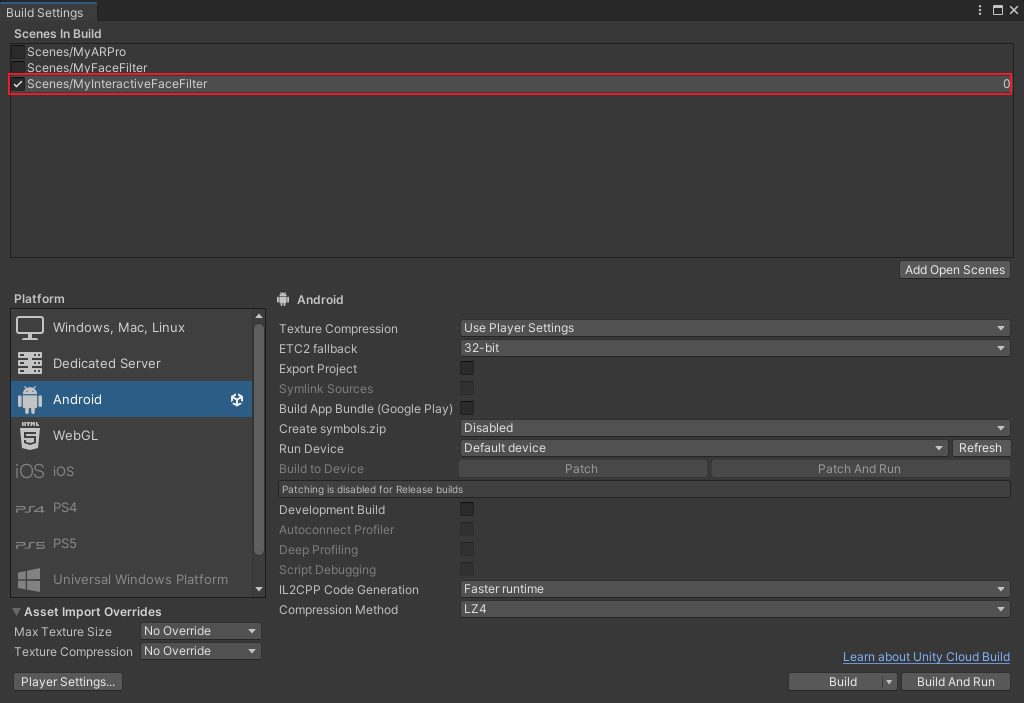Click the Android robot icon in platform list
The height and width of the screenshot is (703, 1024).
pos(29,399)
